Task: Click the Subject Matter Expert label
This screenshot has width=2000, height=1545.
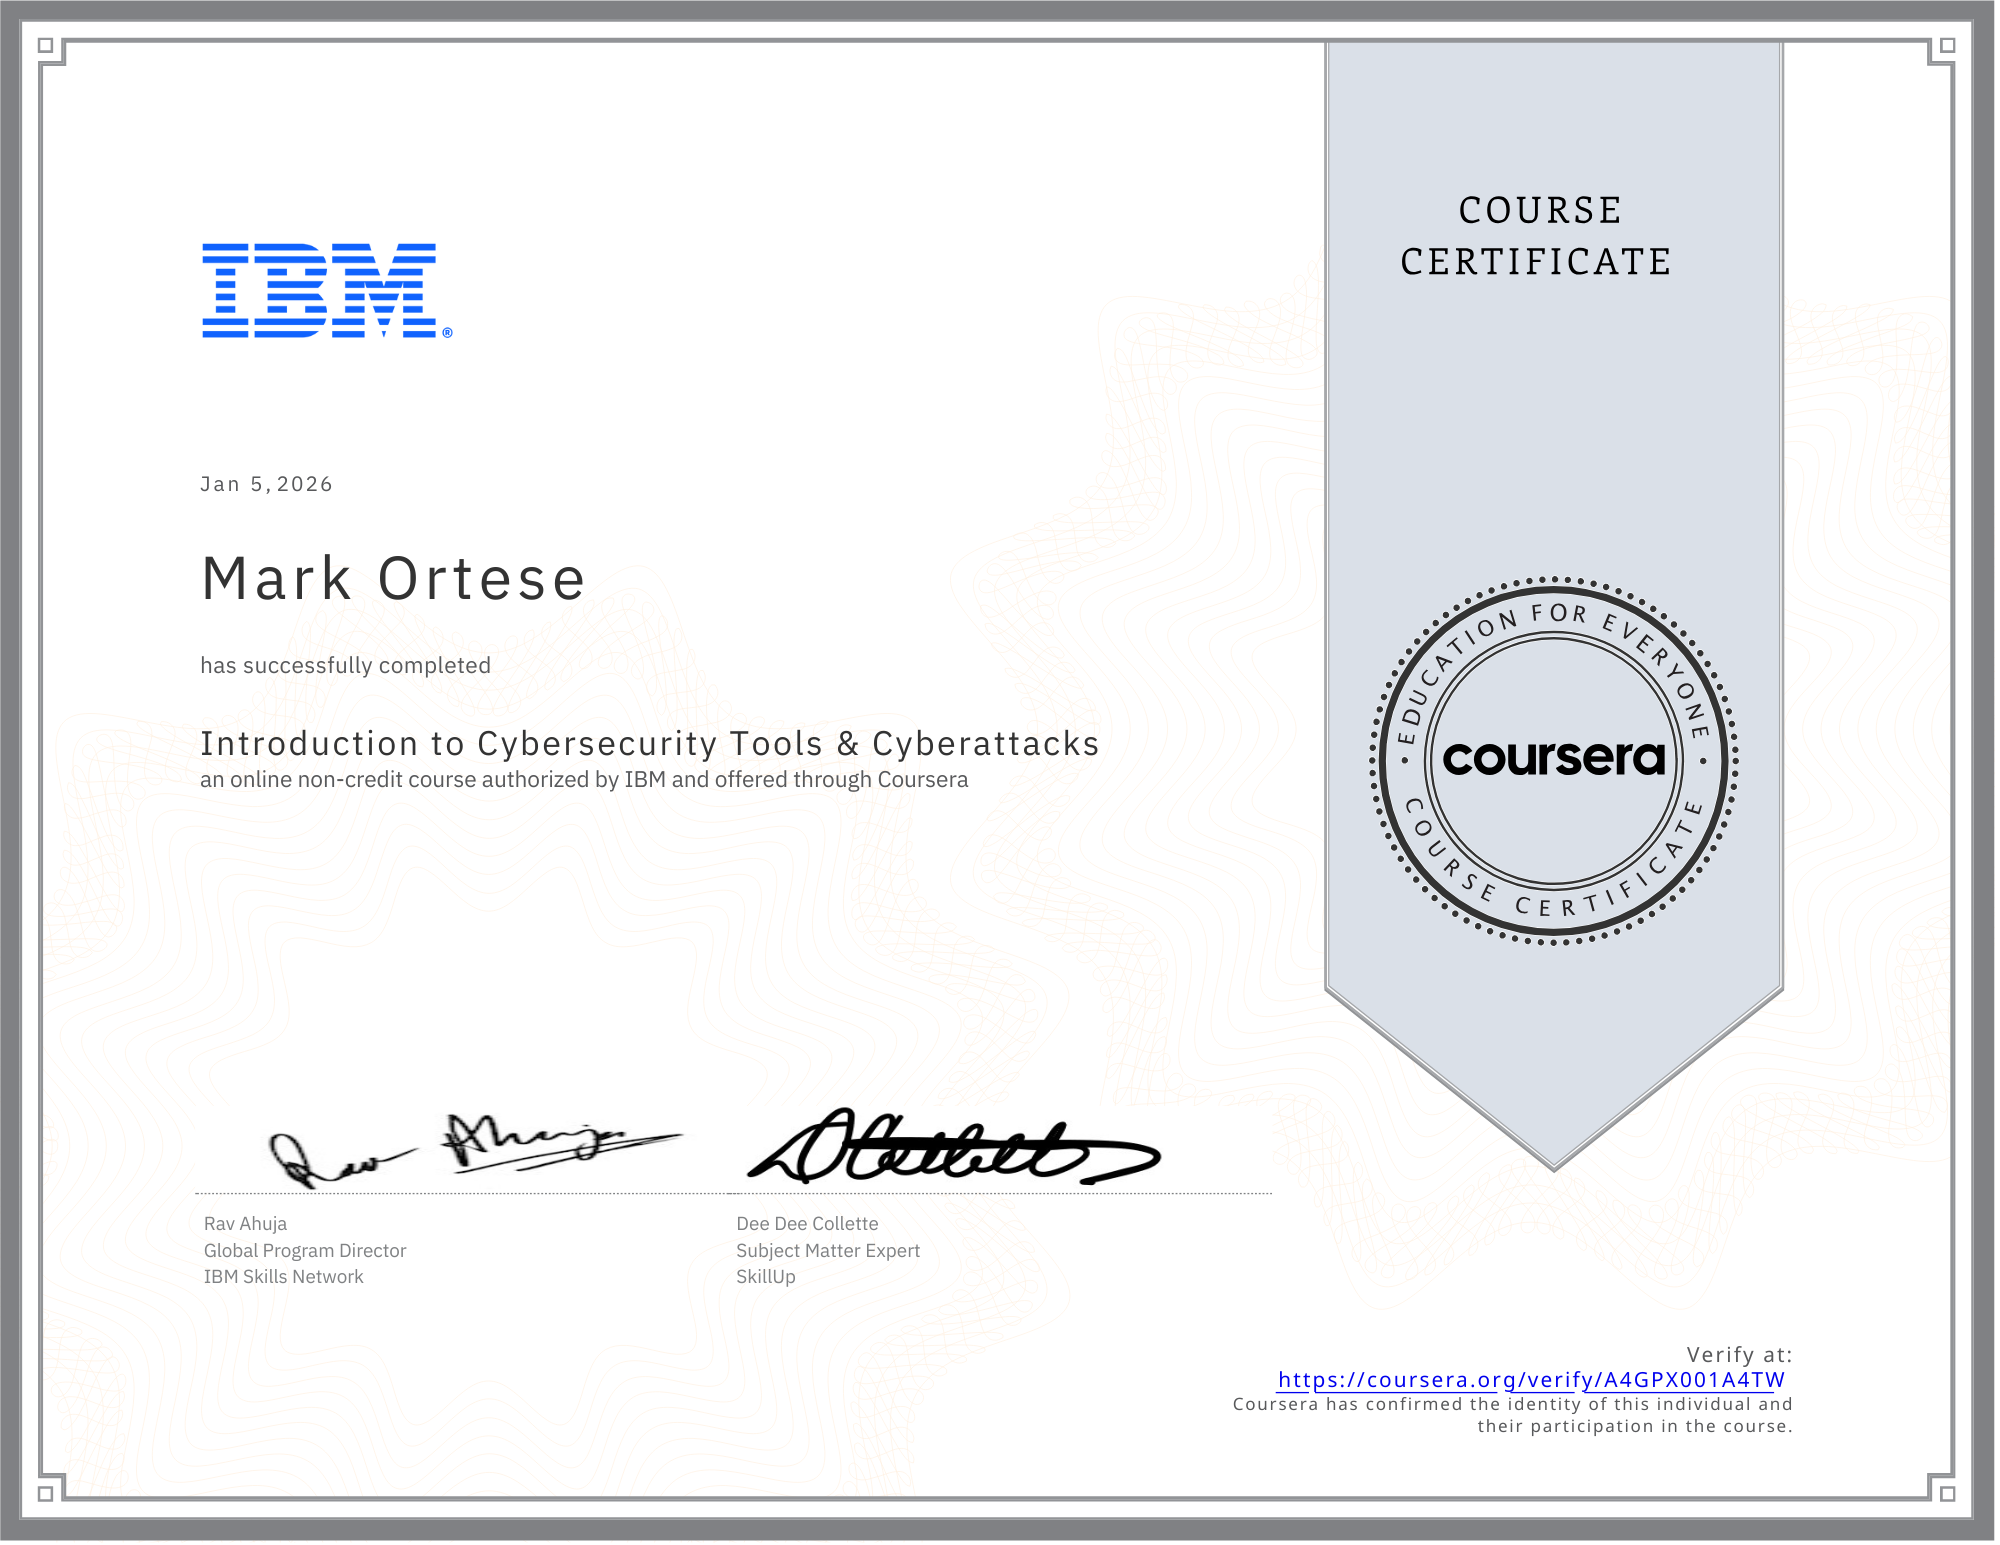Action: point(828,1250)
